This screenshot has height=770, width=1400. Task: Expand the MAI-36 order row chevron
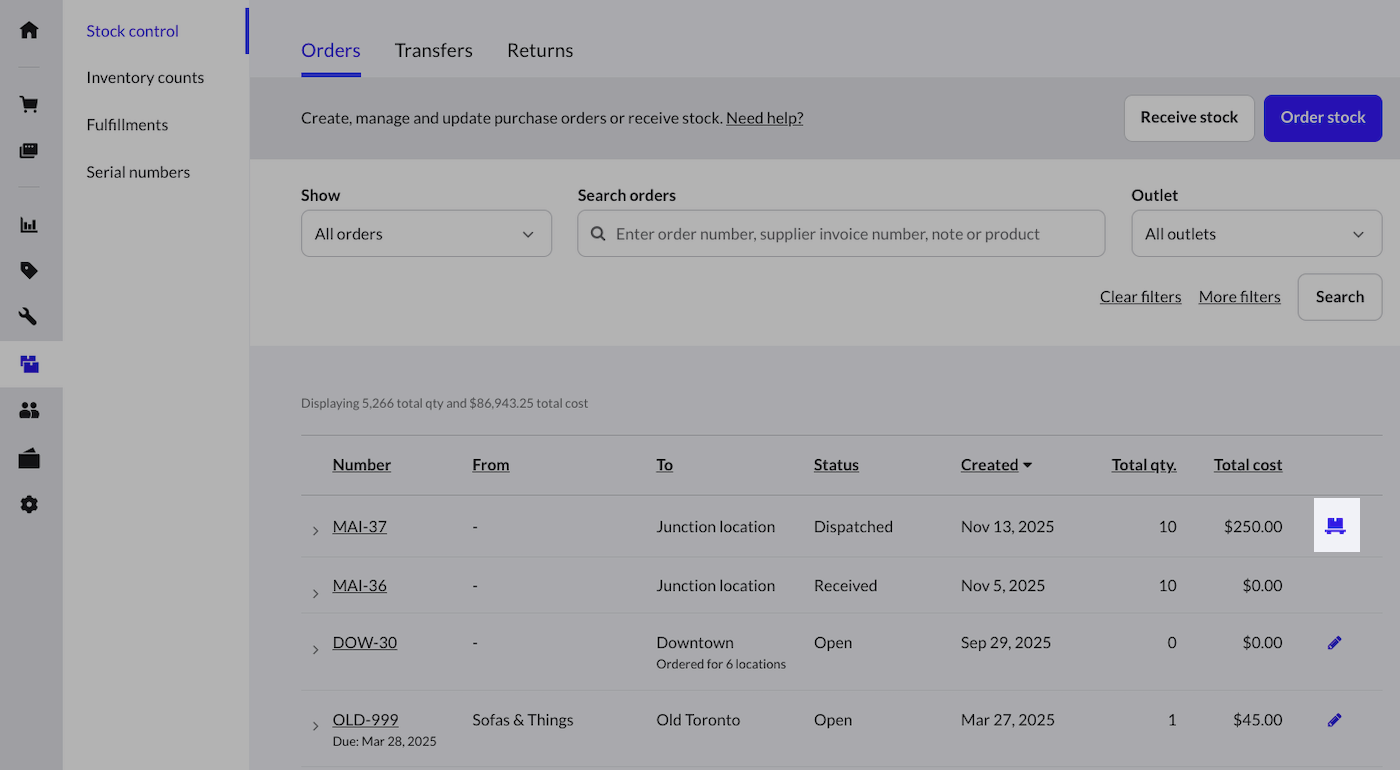315,594
